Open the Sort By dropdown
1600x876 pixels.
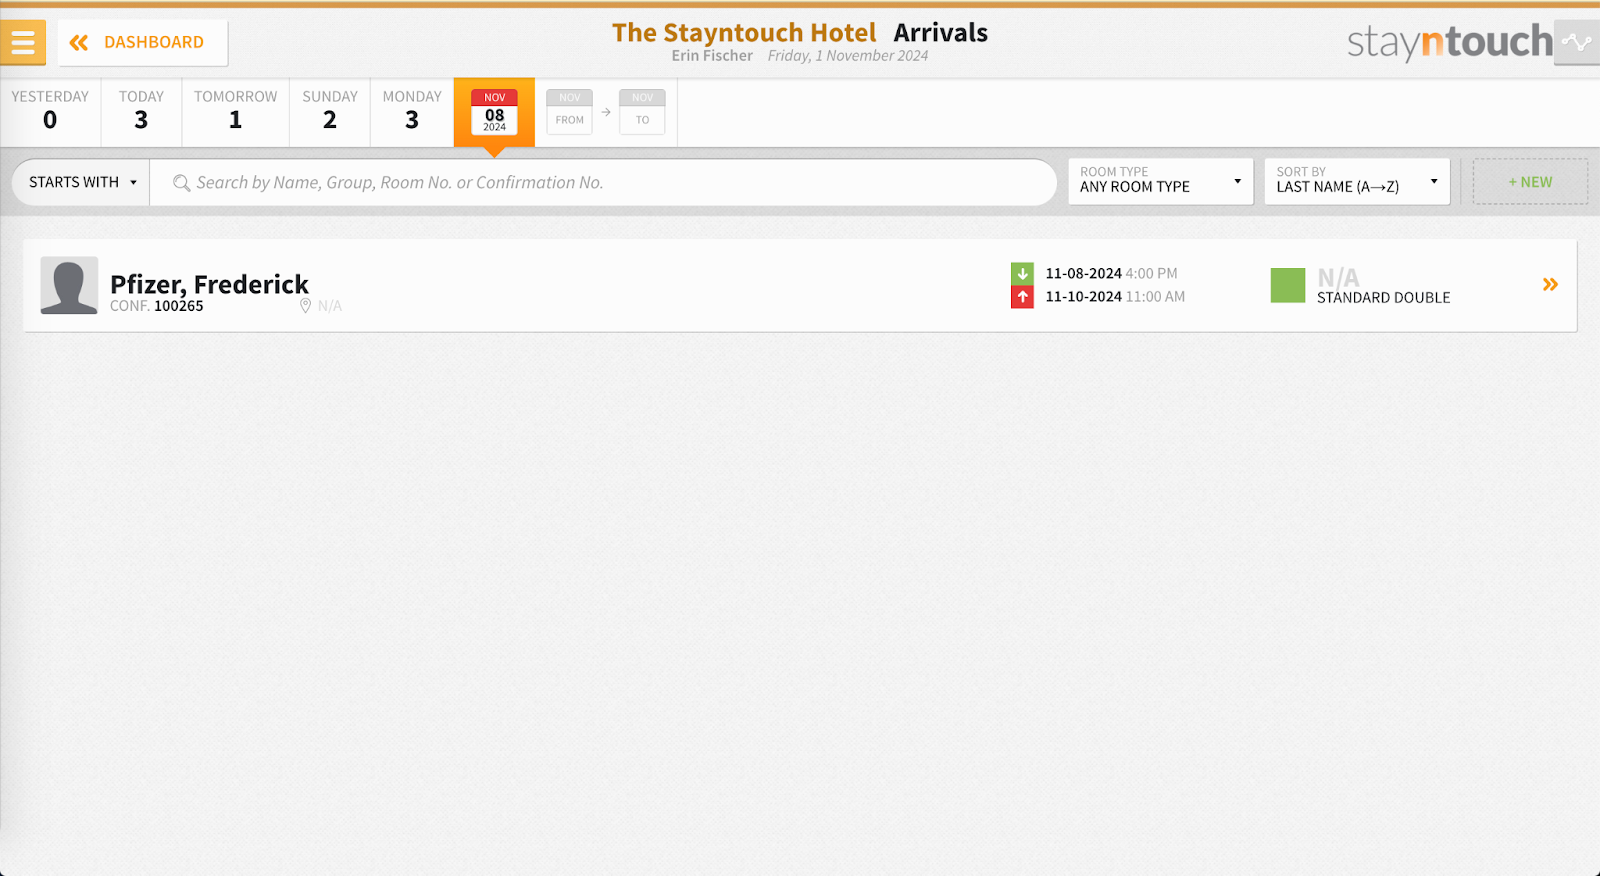[1357, 182]
